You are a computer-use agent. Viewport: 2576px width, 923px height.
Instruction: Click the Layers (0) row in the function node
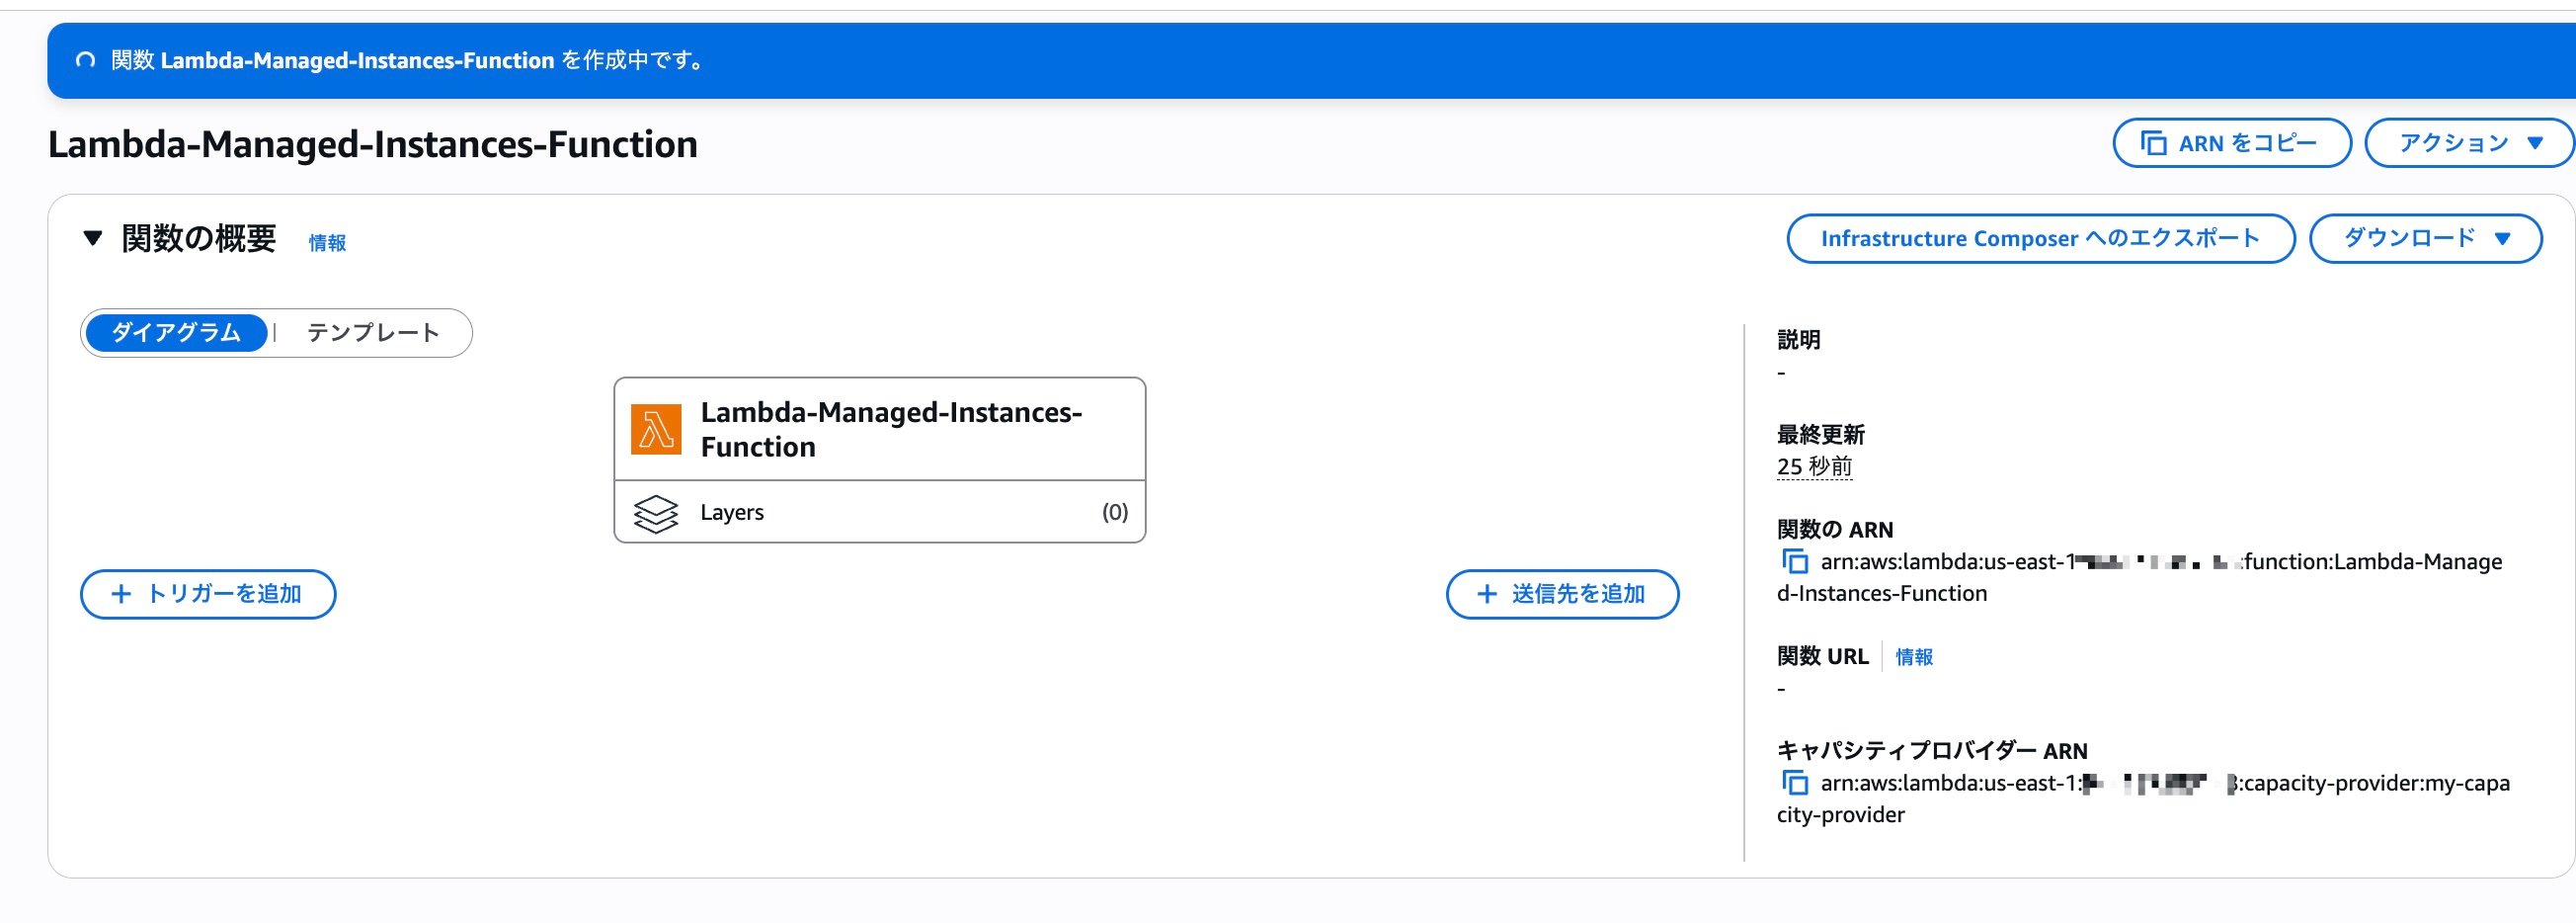880,511
